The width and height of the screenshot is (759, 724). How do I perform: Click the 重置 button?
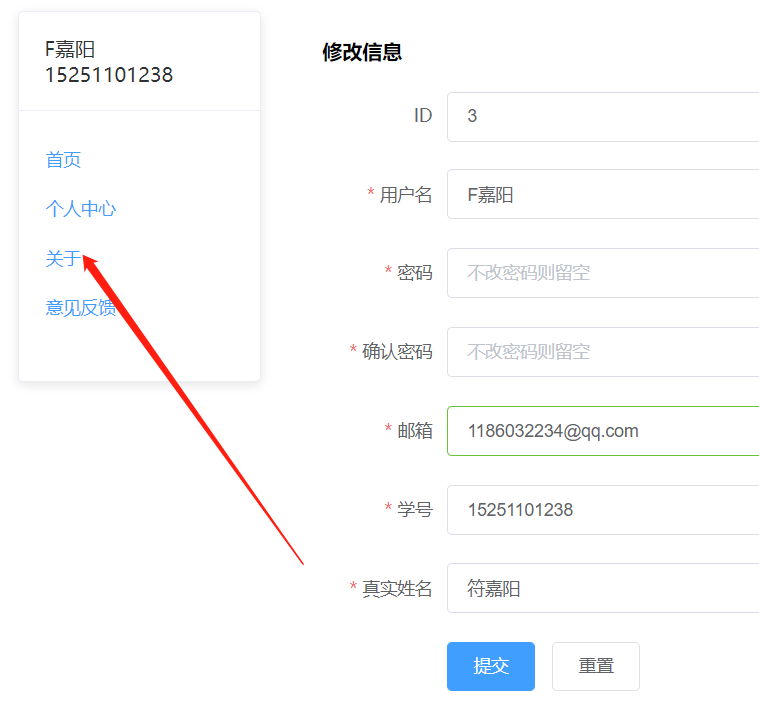point(595,666)
